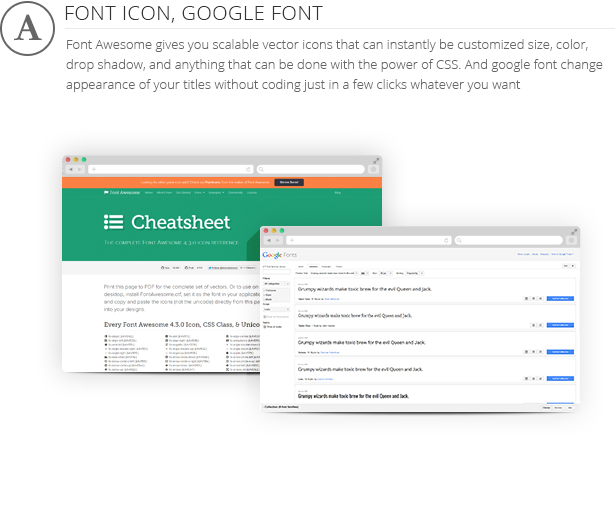Viewport: 615px width, 515px height.
Task: Click Add to Collection for the fourth font
Action: 560,379
